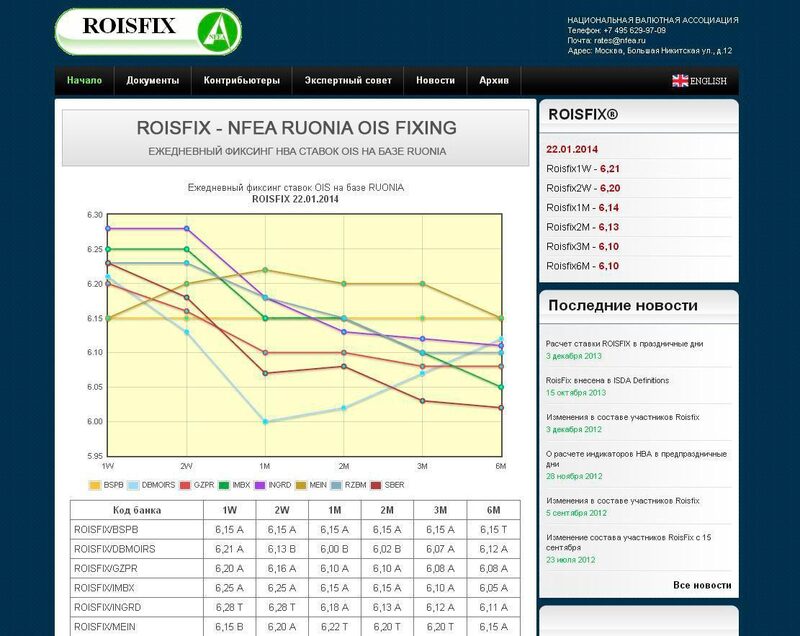Image resolution: width=800 pixels, height=636 pixels.
Task: Click the rates@nfea.ru email address
Action: [x=620, y=40]
